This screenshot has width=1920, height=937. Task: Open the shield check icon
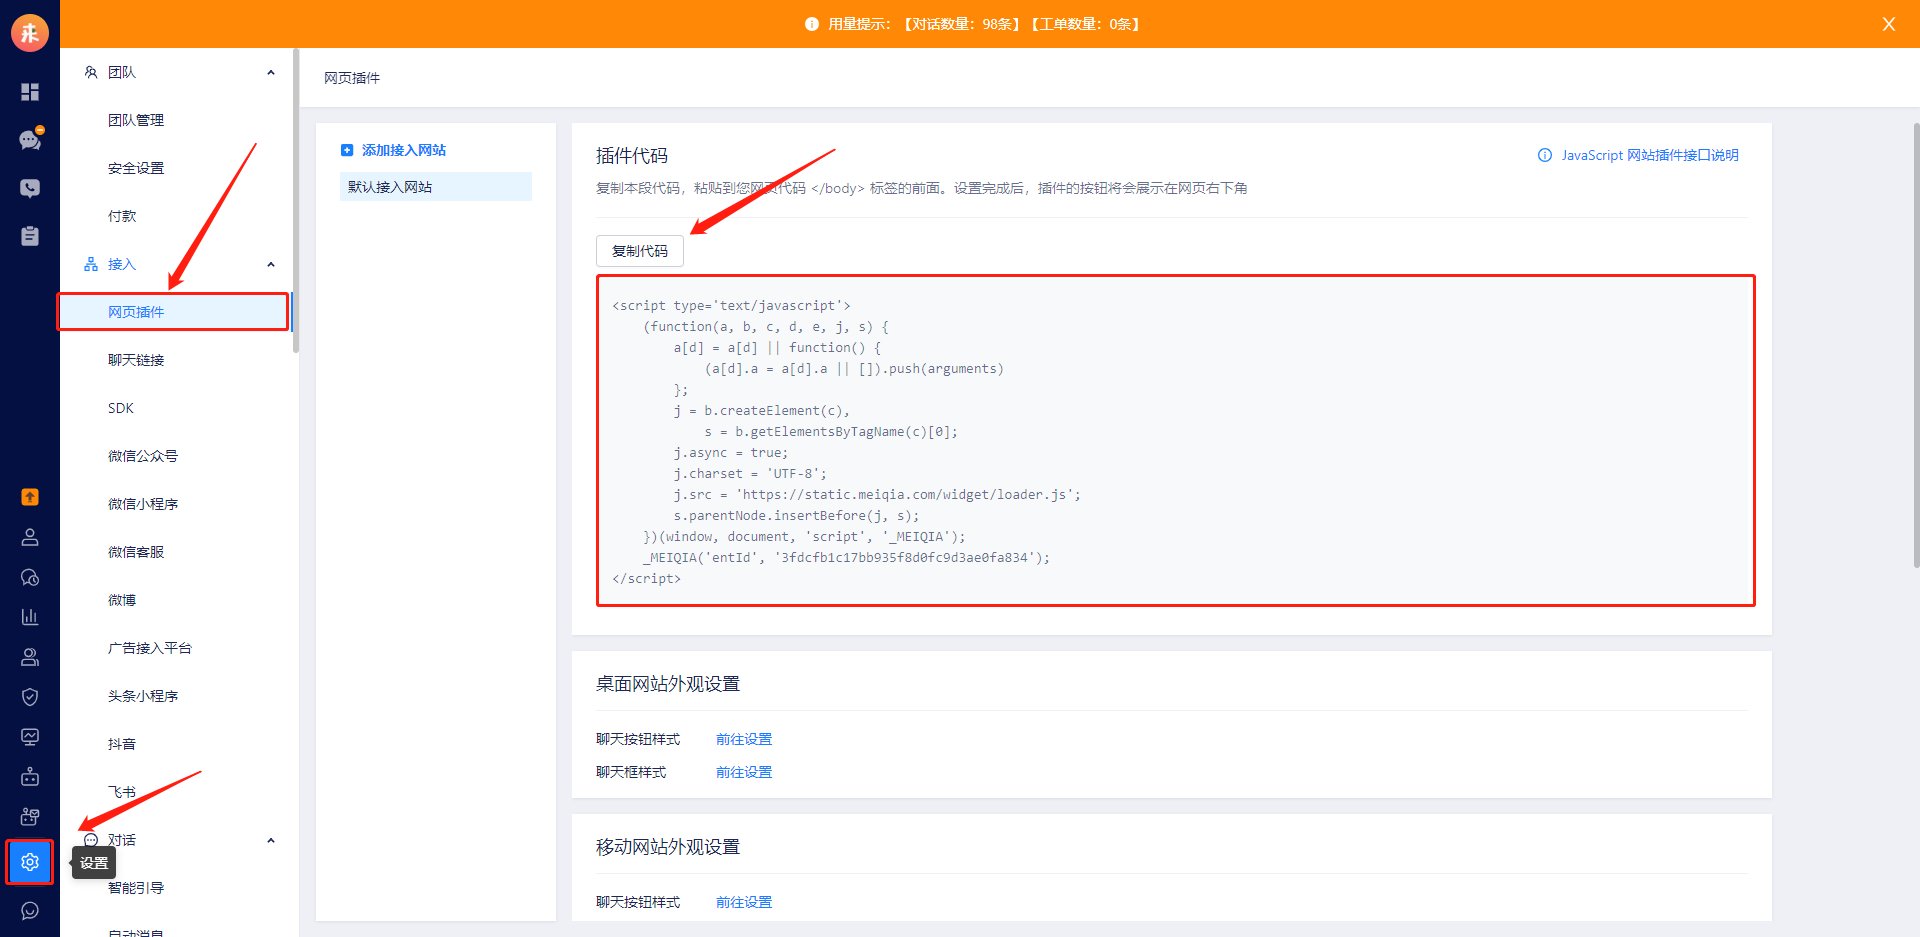click(x=30, y=697)
